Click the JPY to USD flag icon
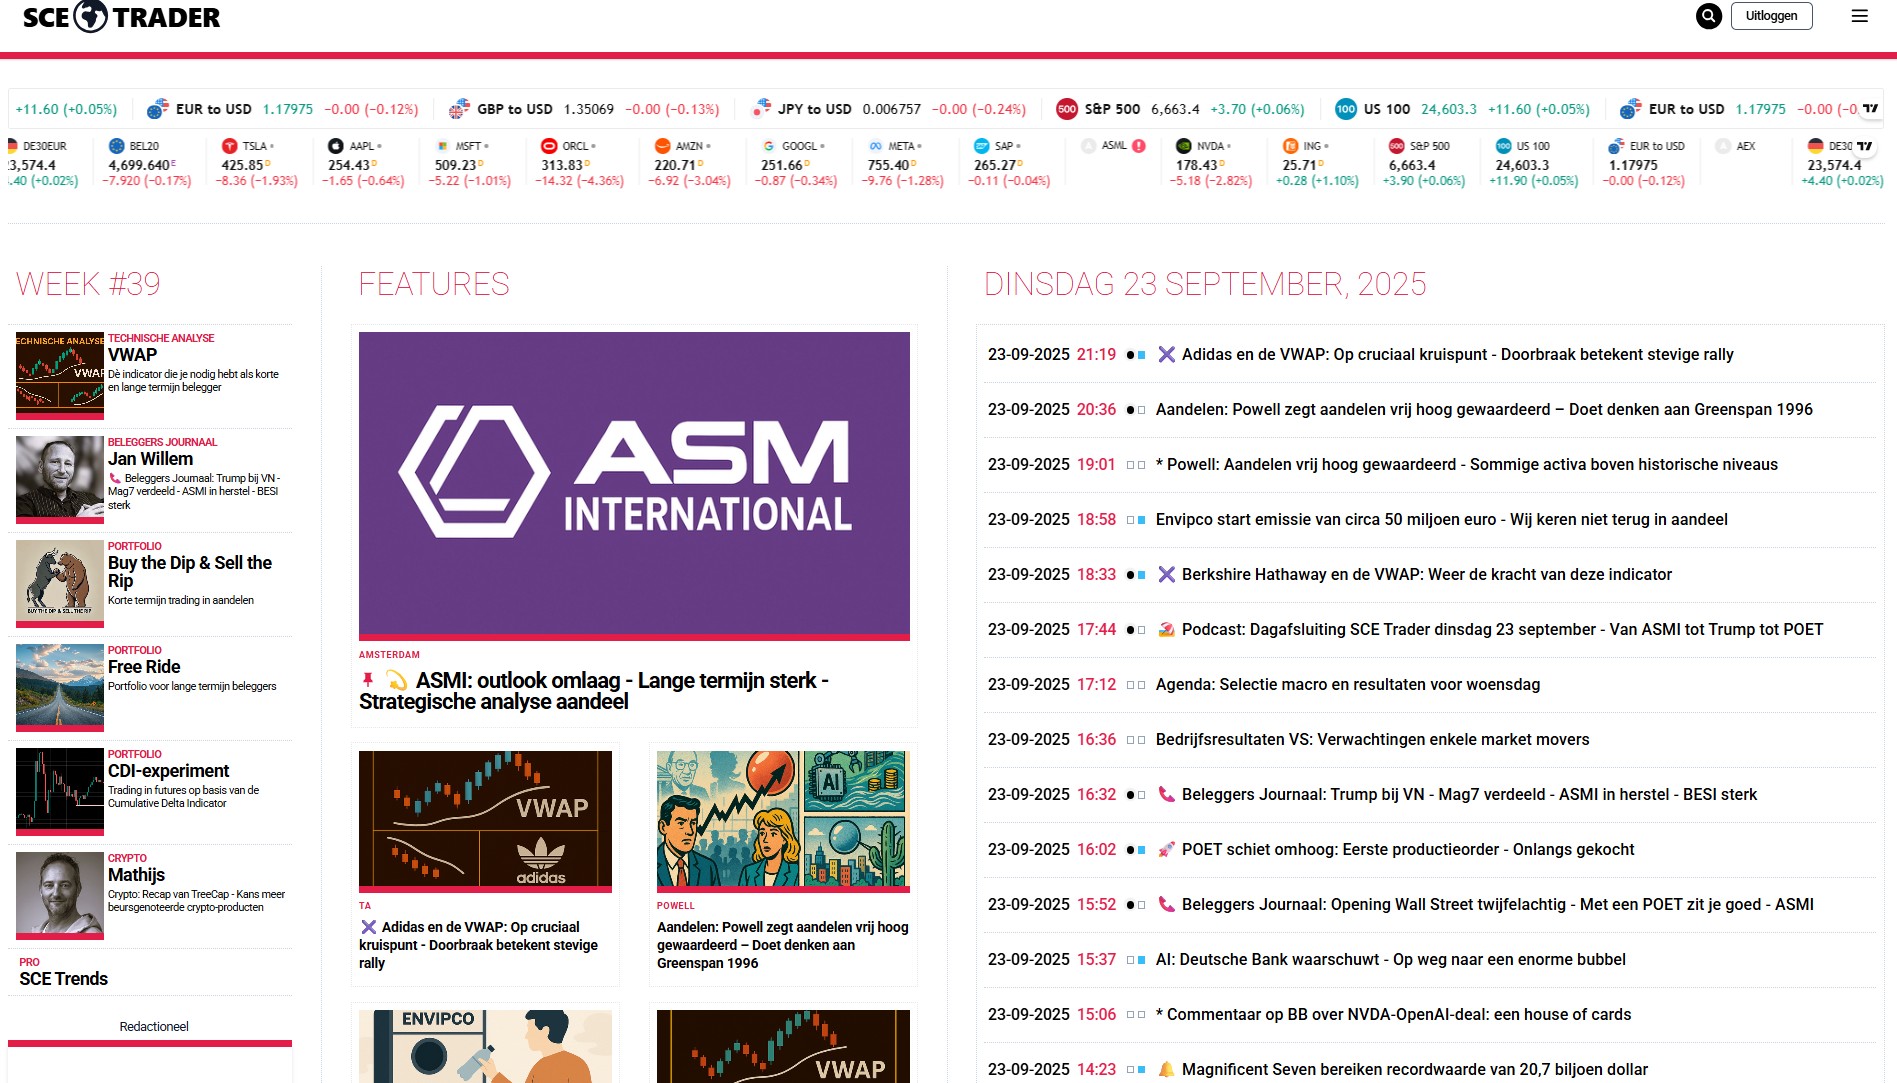The height and width of the screenshot is (1083, 1897). tap(761, 109)
